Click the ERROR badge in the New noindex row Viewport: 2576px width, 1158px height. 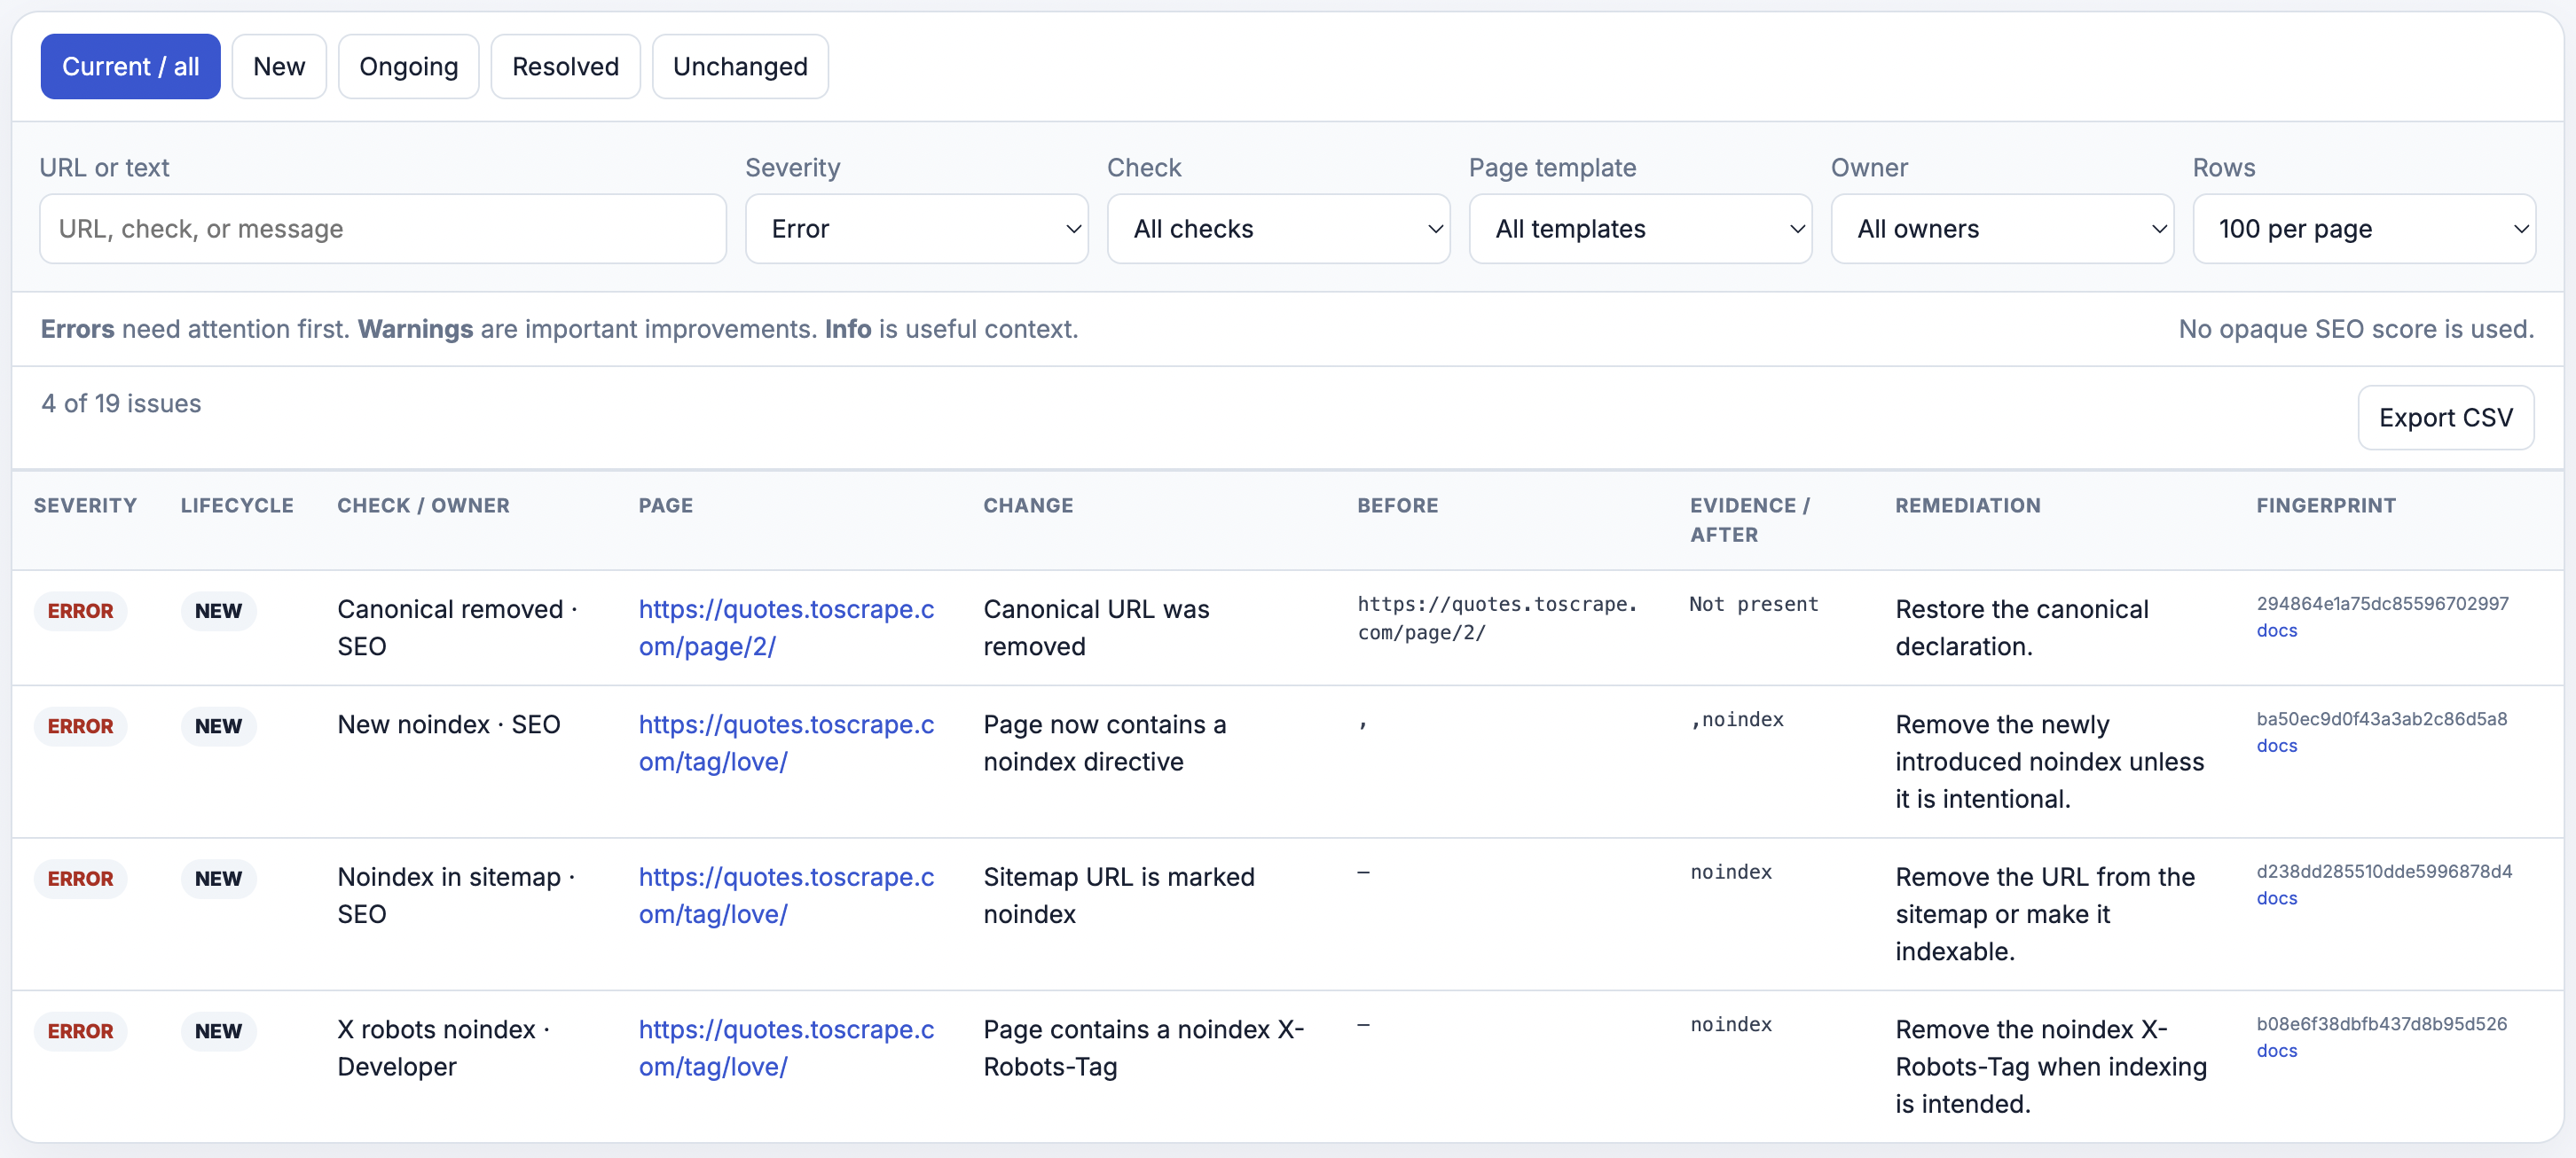click(80, 726)
